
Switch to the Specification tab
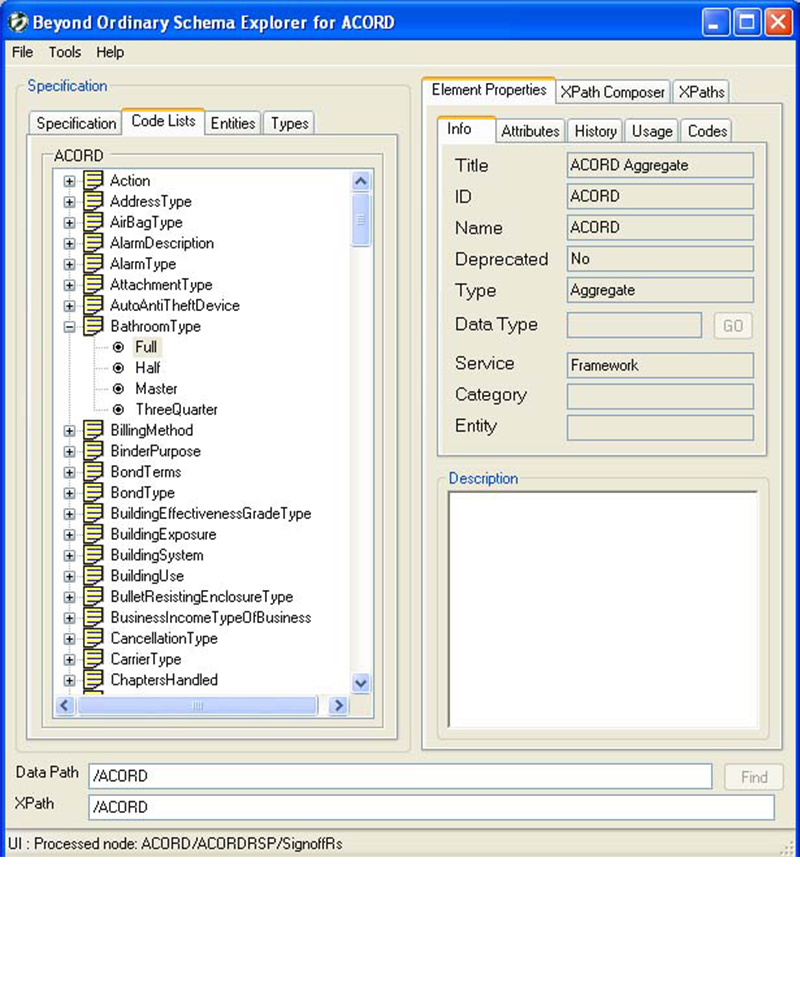[76, 123]
